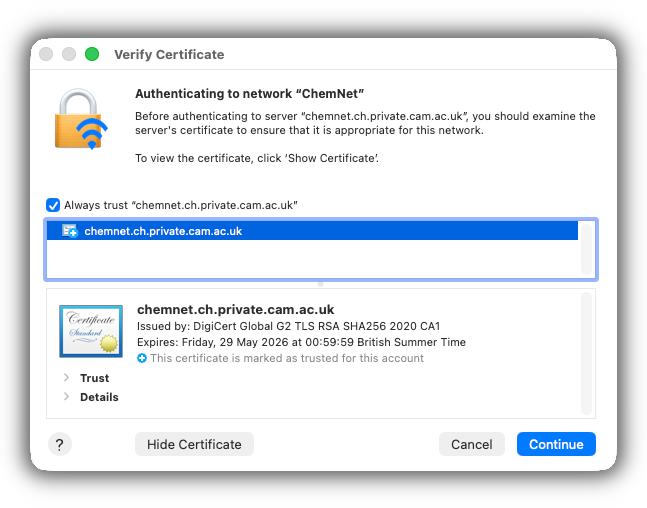
Task: Click the certificate details pane scrollbar
Action: pyautogui.click(x=587, y=353)
